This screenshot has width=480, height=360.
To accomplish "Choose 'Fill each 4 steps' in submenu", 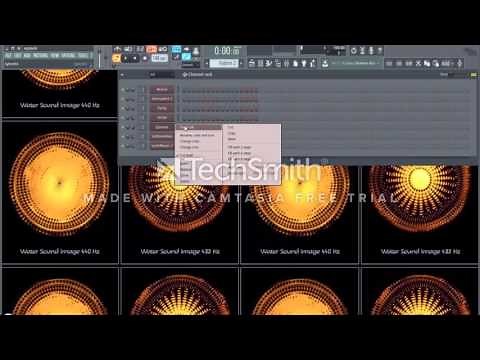I will coord(239,153).
